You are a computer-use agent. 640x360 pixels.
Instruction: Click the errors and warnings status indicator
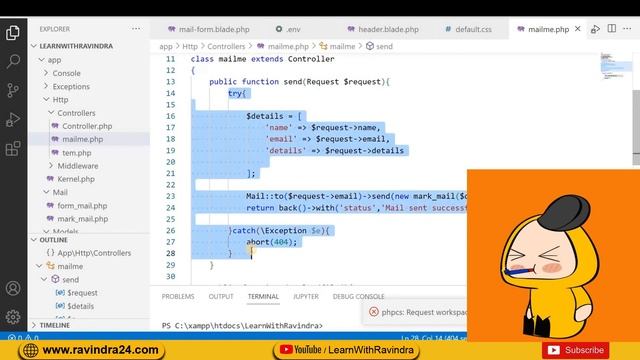coord(23,338)
